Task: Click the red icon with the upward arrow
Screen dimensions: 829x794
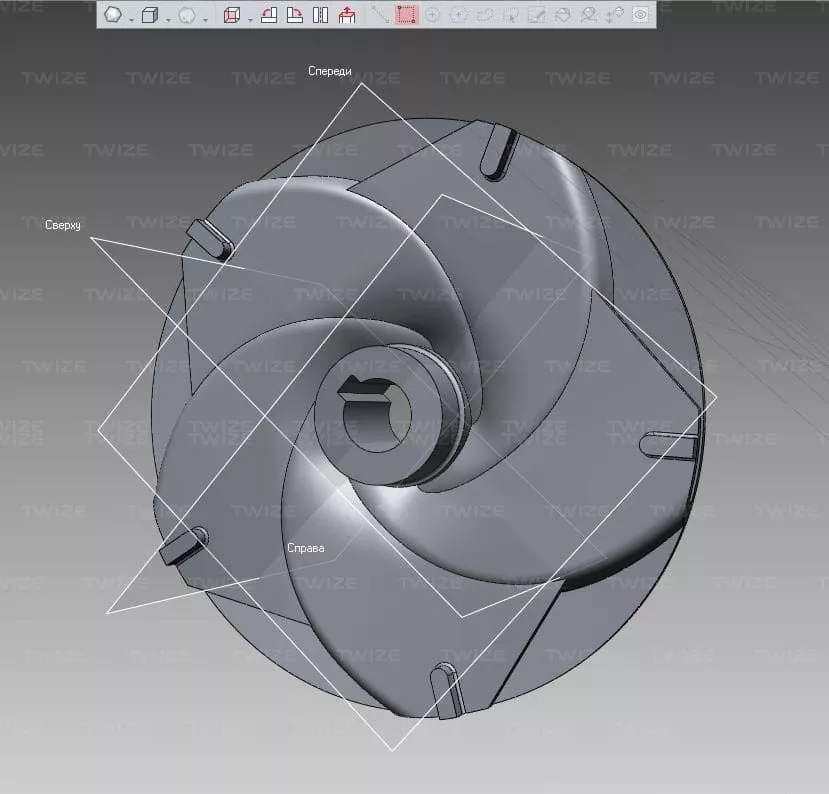Action: point(347,15)
